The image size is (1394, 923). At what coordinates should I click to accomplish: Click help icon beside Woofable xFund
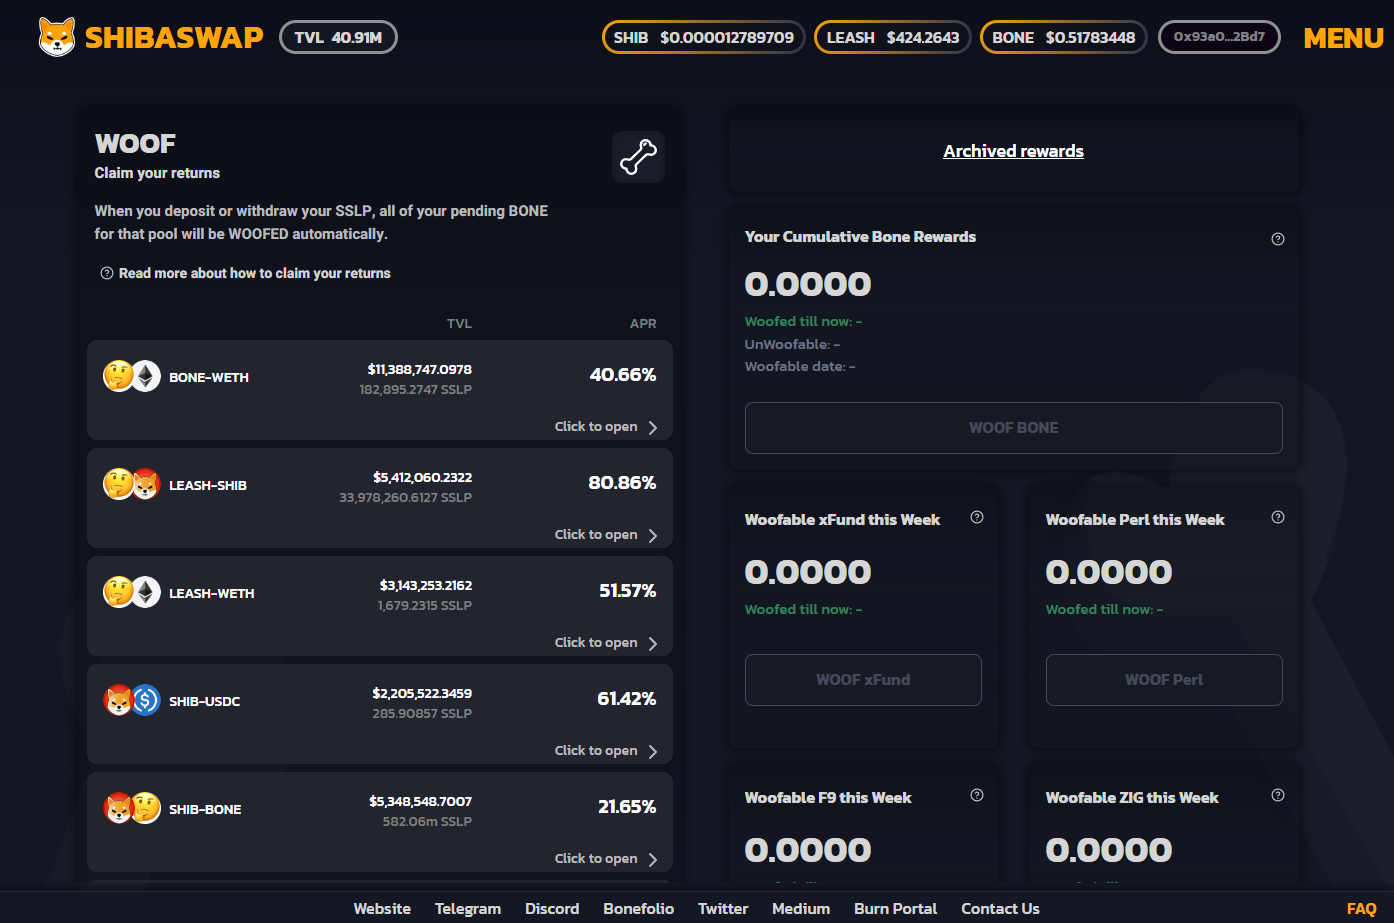click(x=977, y=517)
